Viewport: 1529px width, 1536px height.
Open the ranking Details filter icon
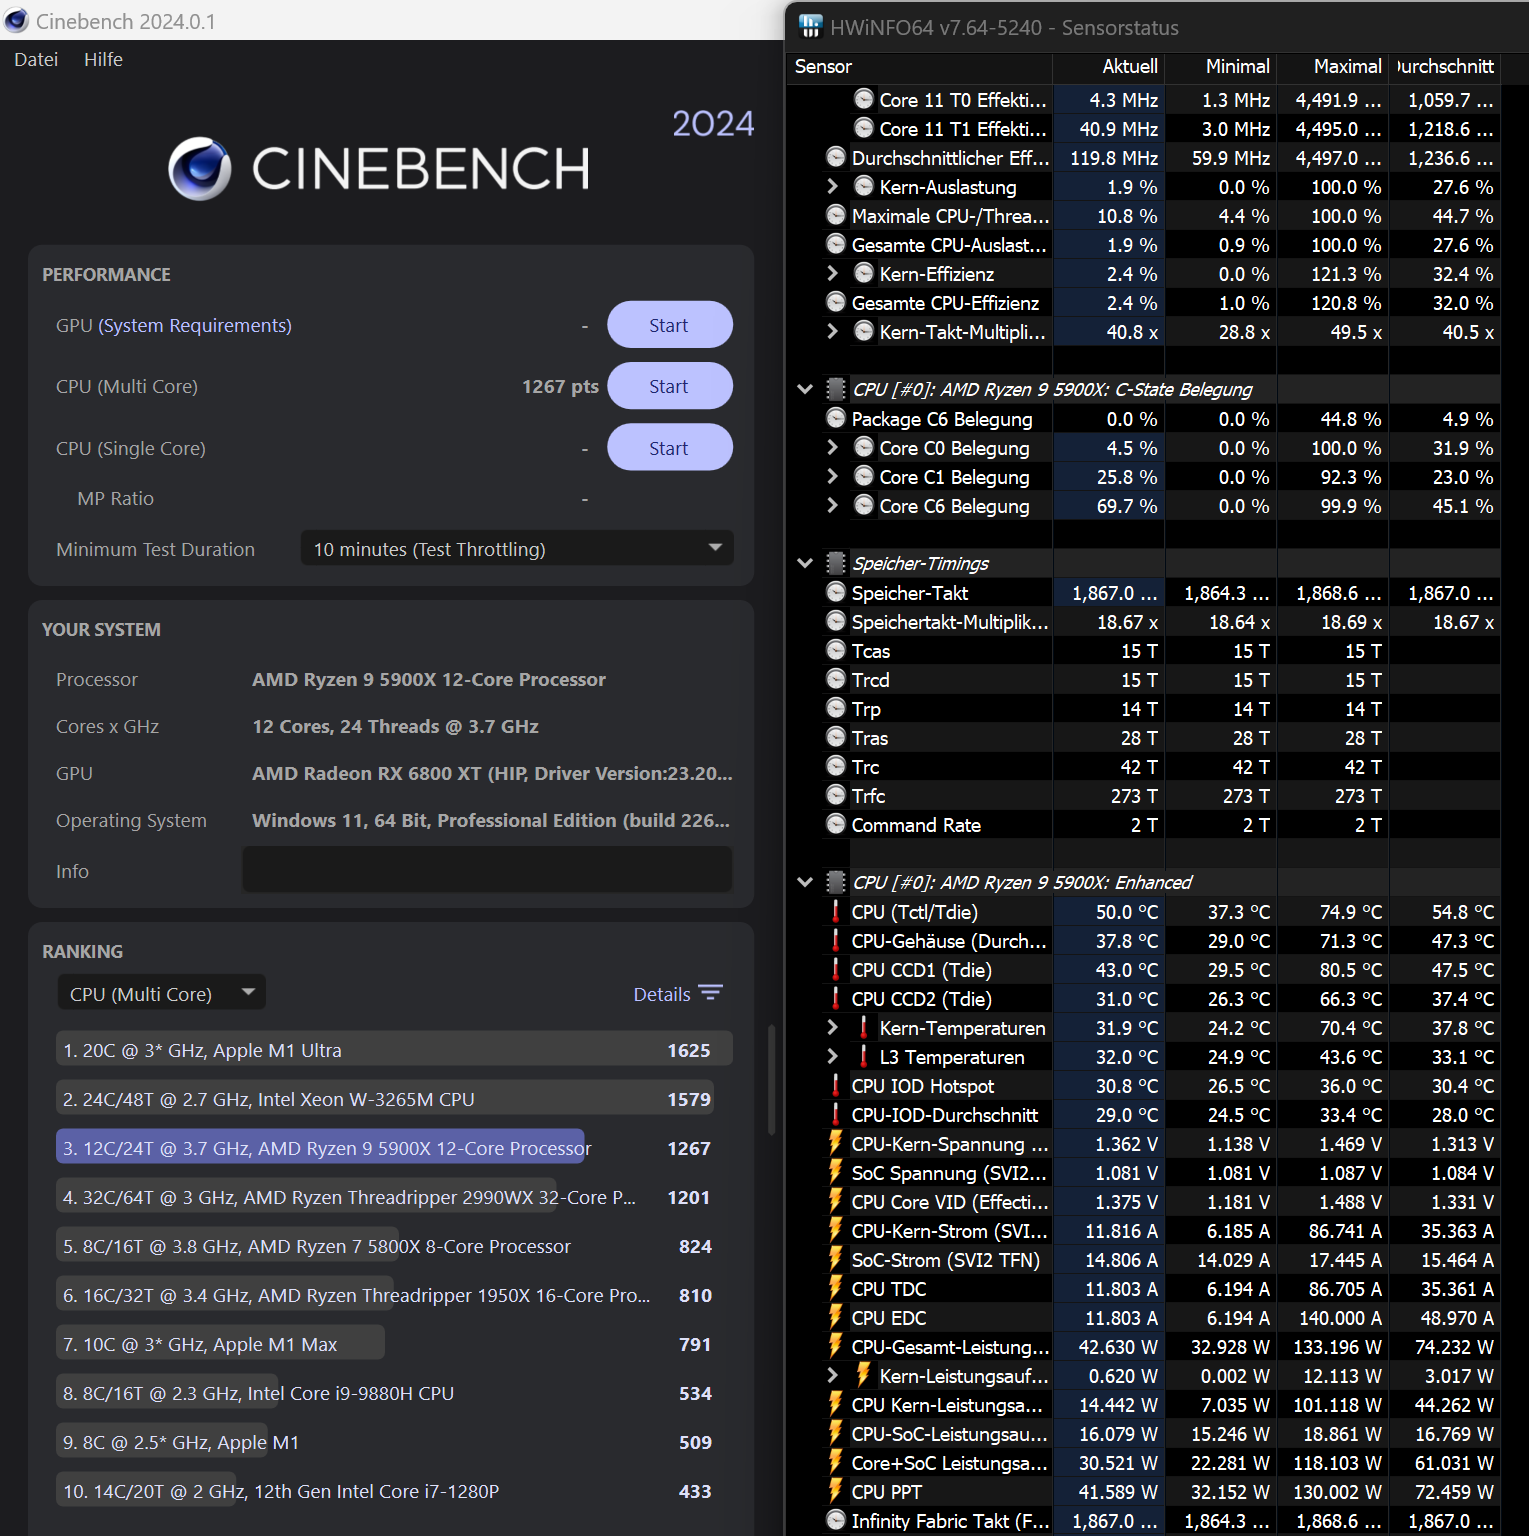(710, 993)
